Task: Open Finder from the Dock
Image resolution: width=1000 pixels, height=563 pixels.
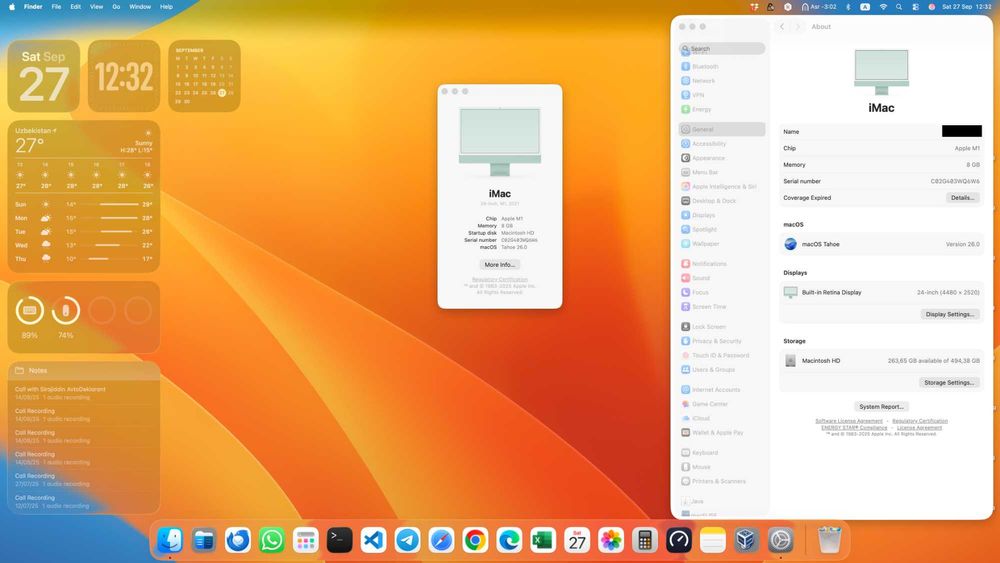Action: tap(170, 541)
